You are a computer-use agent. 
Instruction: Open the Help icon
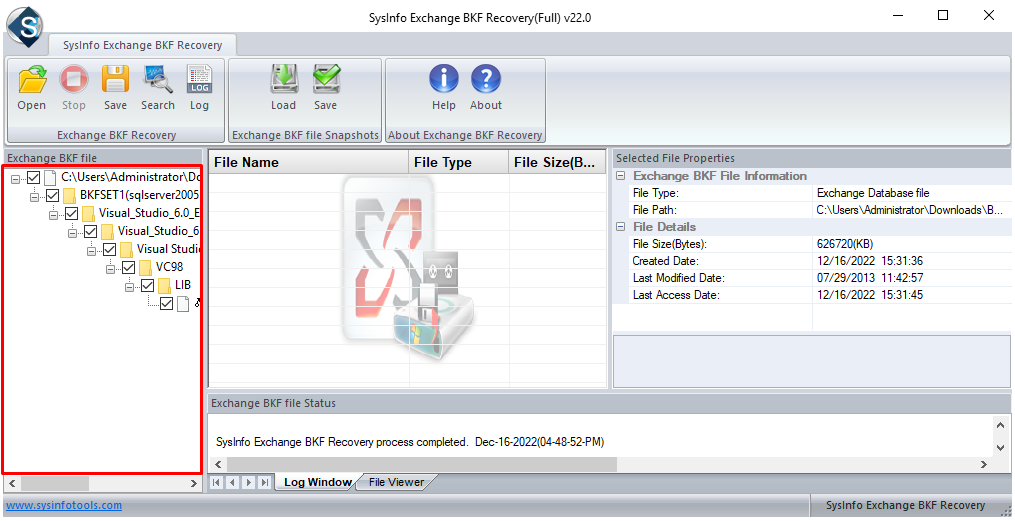[444, 88]
